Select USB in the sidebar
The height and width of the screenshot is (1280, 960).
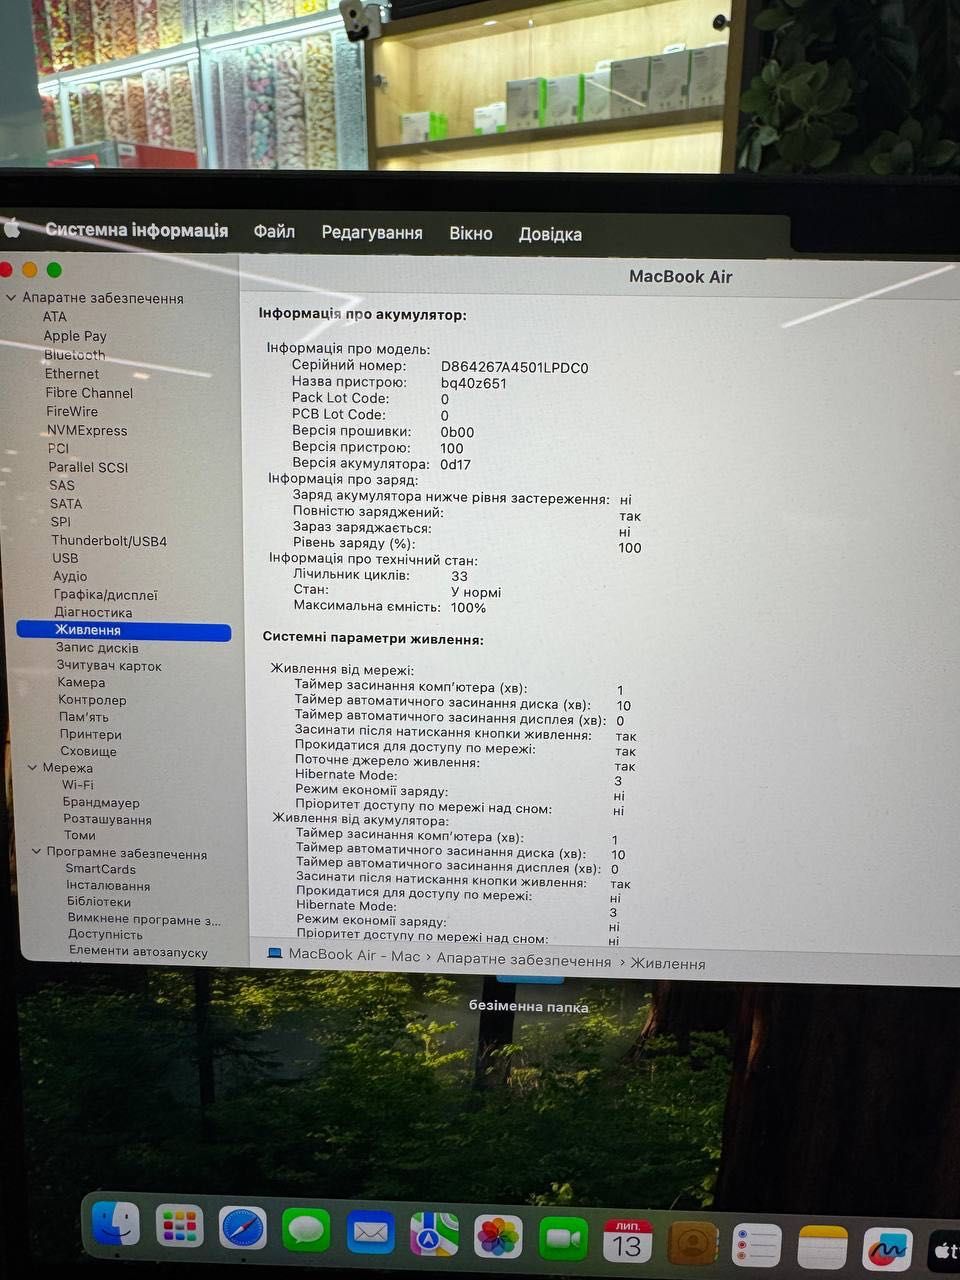(x=65, y=558)
